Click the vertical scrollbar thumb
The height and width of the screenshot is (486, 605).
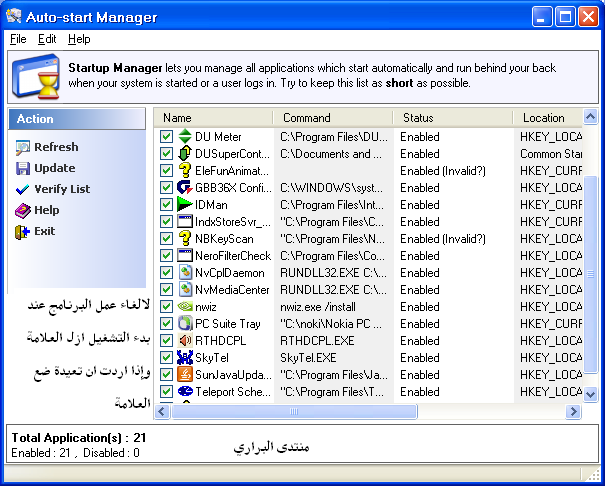coord(590,274)
